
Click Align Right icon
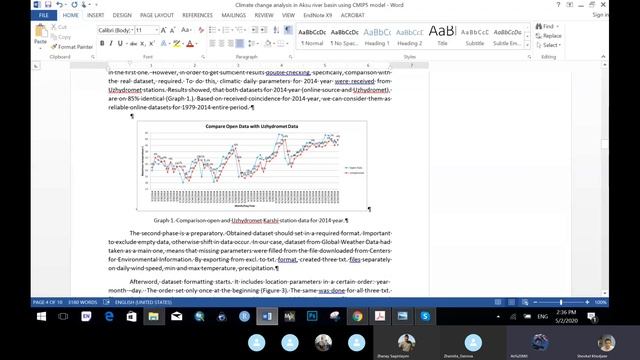231,43
